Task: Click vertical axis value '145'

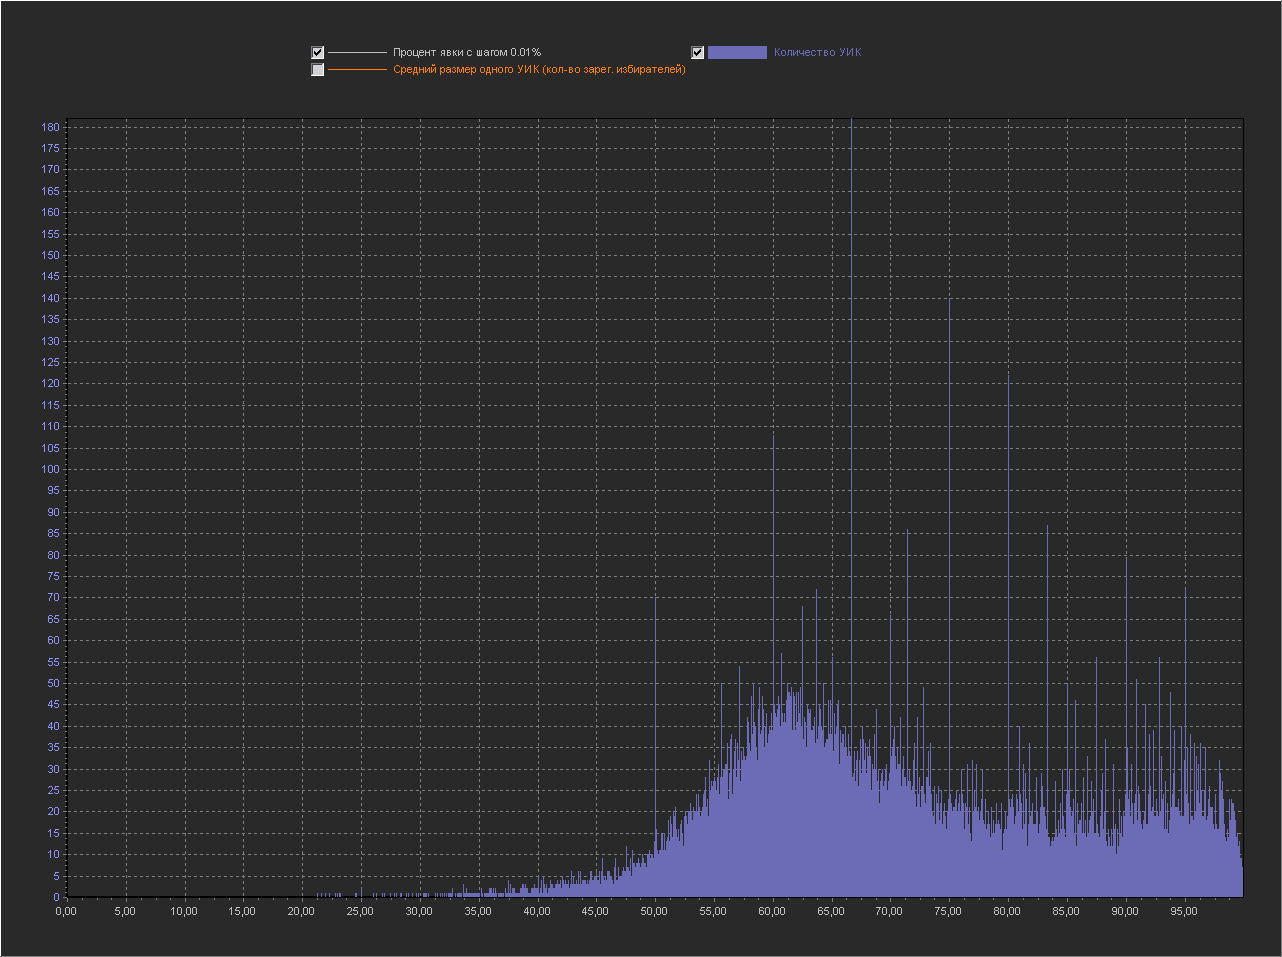Action: tap(51, 276)
